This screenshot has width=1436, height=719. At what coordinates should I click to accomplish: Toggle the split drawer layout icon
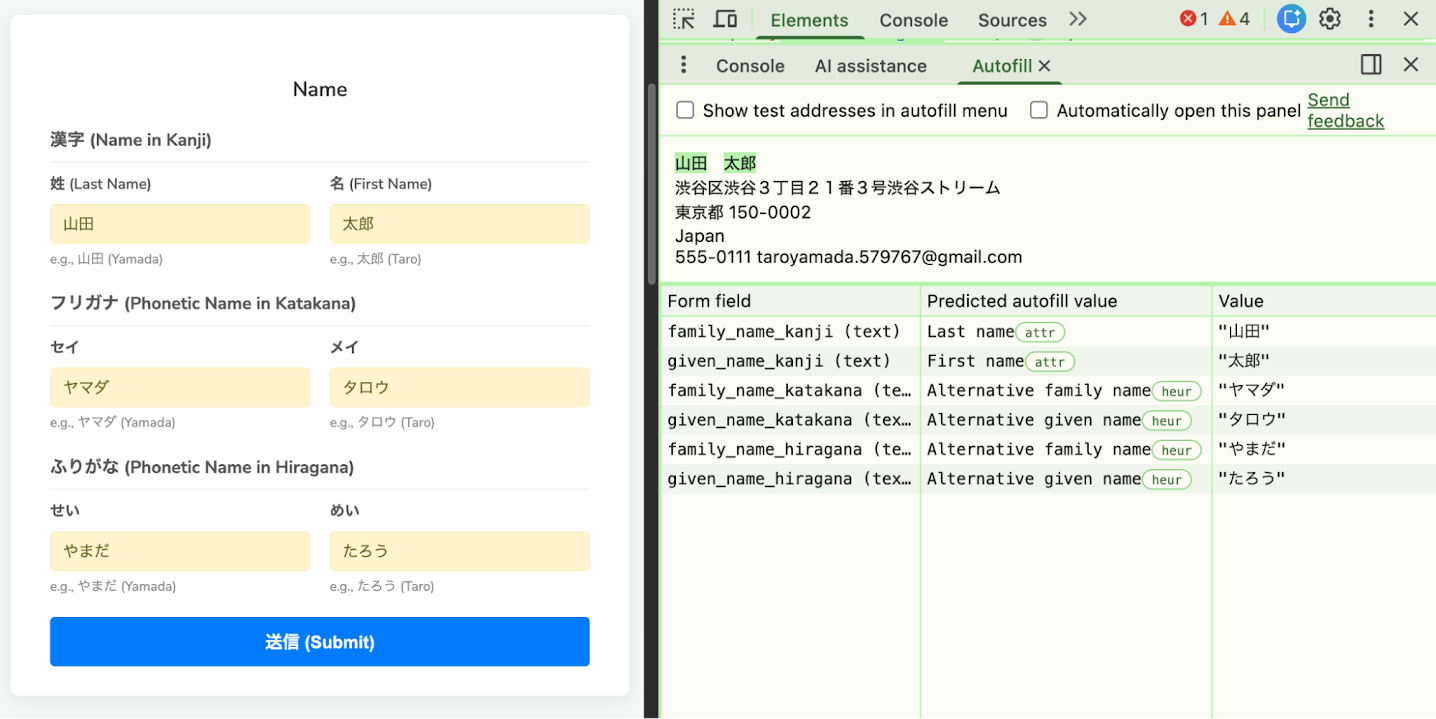click(1371, 64)
